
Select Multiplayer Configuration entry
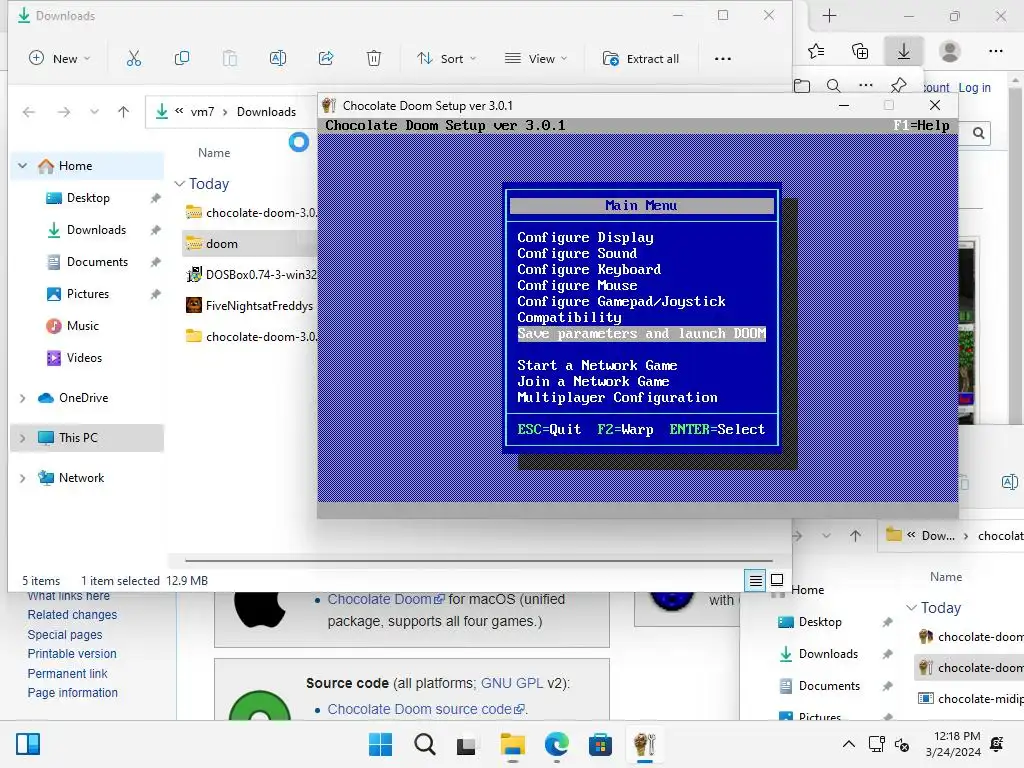pyautogui.click(x=617, y=398)
